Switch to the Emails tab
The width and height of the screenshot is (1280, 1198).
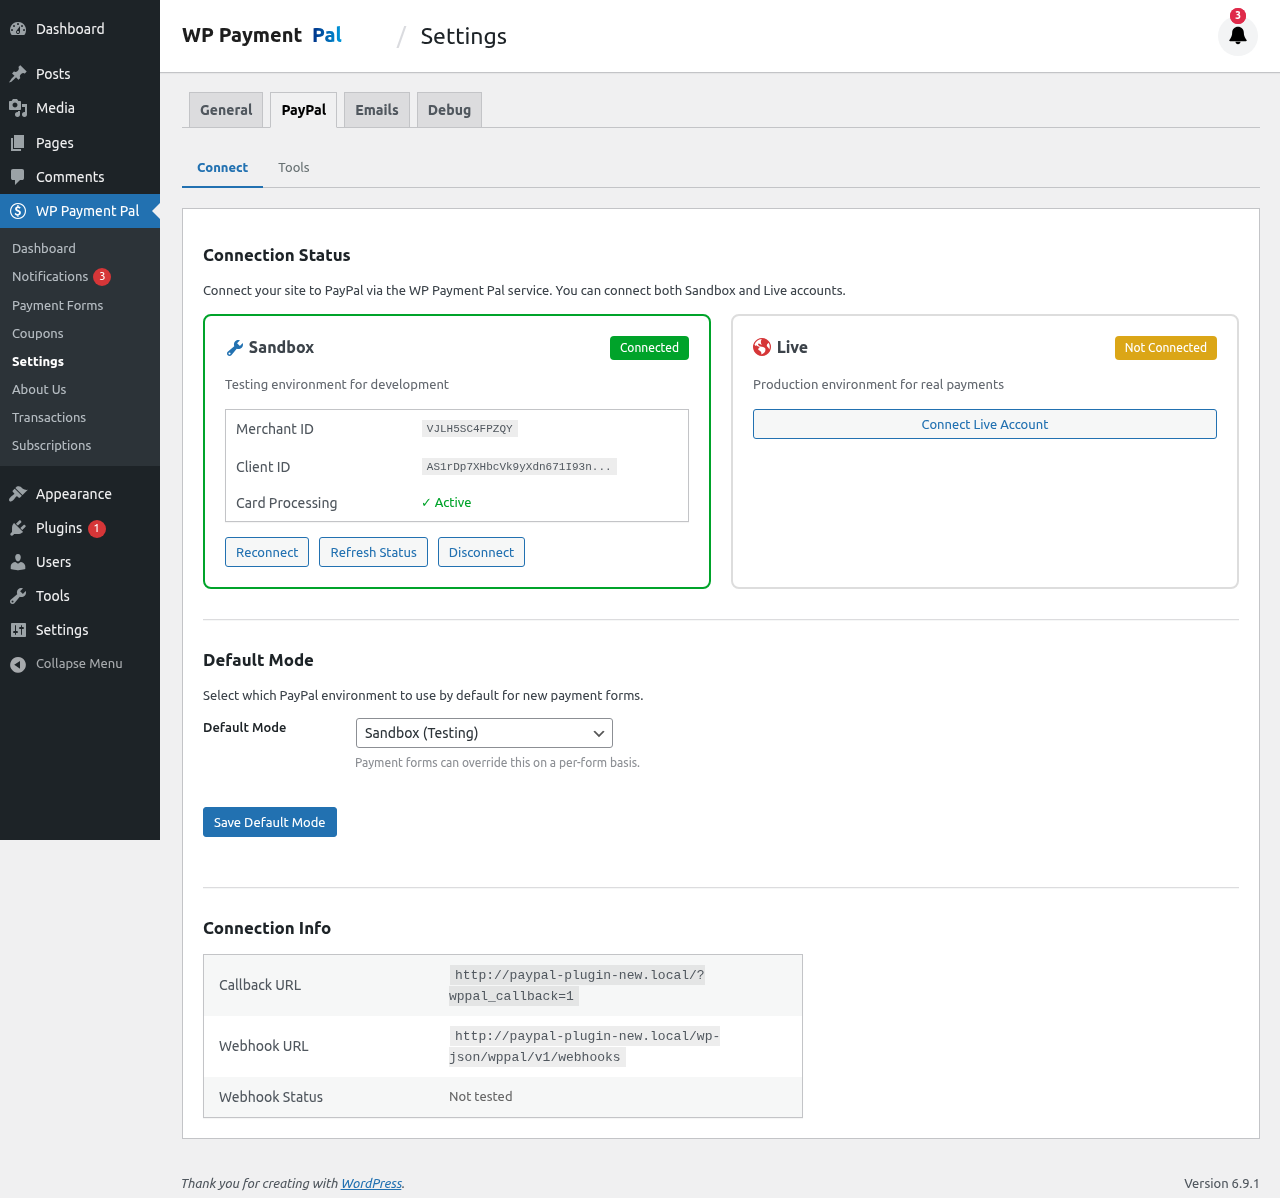(x=376, y=110)
